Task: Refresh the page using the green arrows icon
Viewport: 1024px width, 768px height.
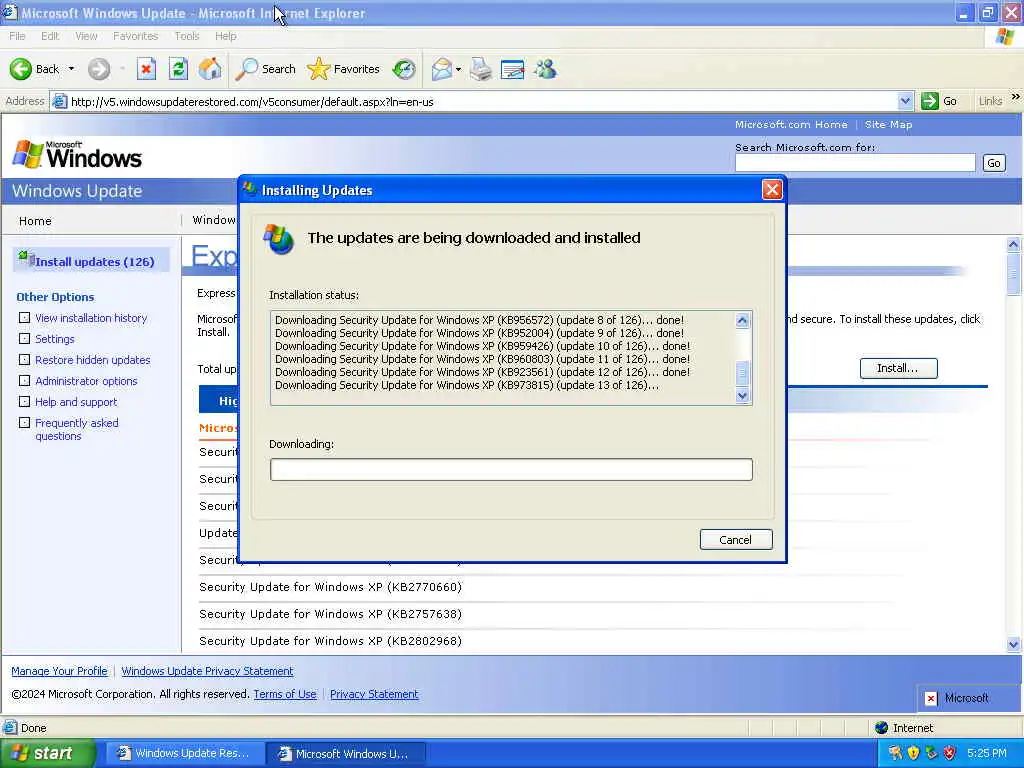Action: (x=178, y=69)
